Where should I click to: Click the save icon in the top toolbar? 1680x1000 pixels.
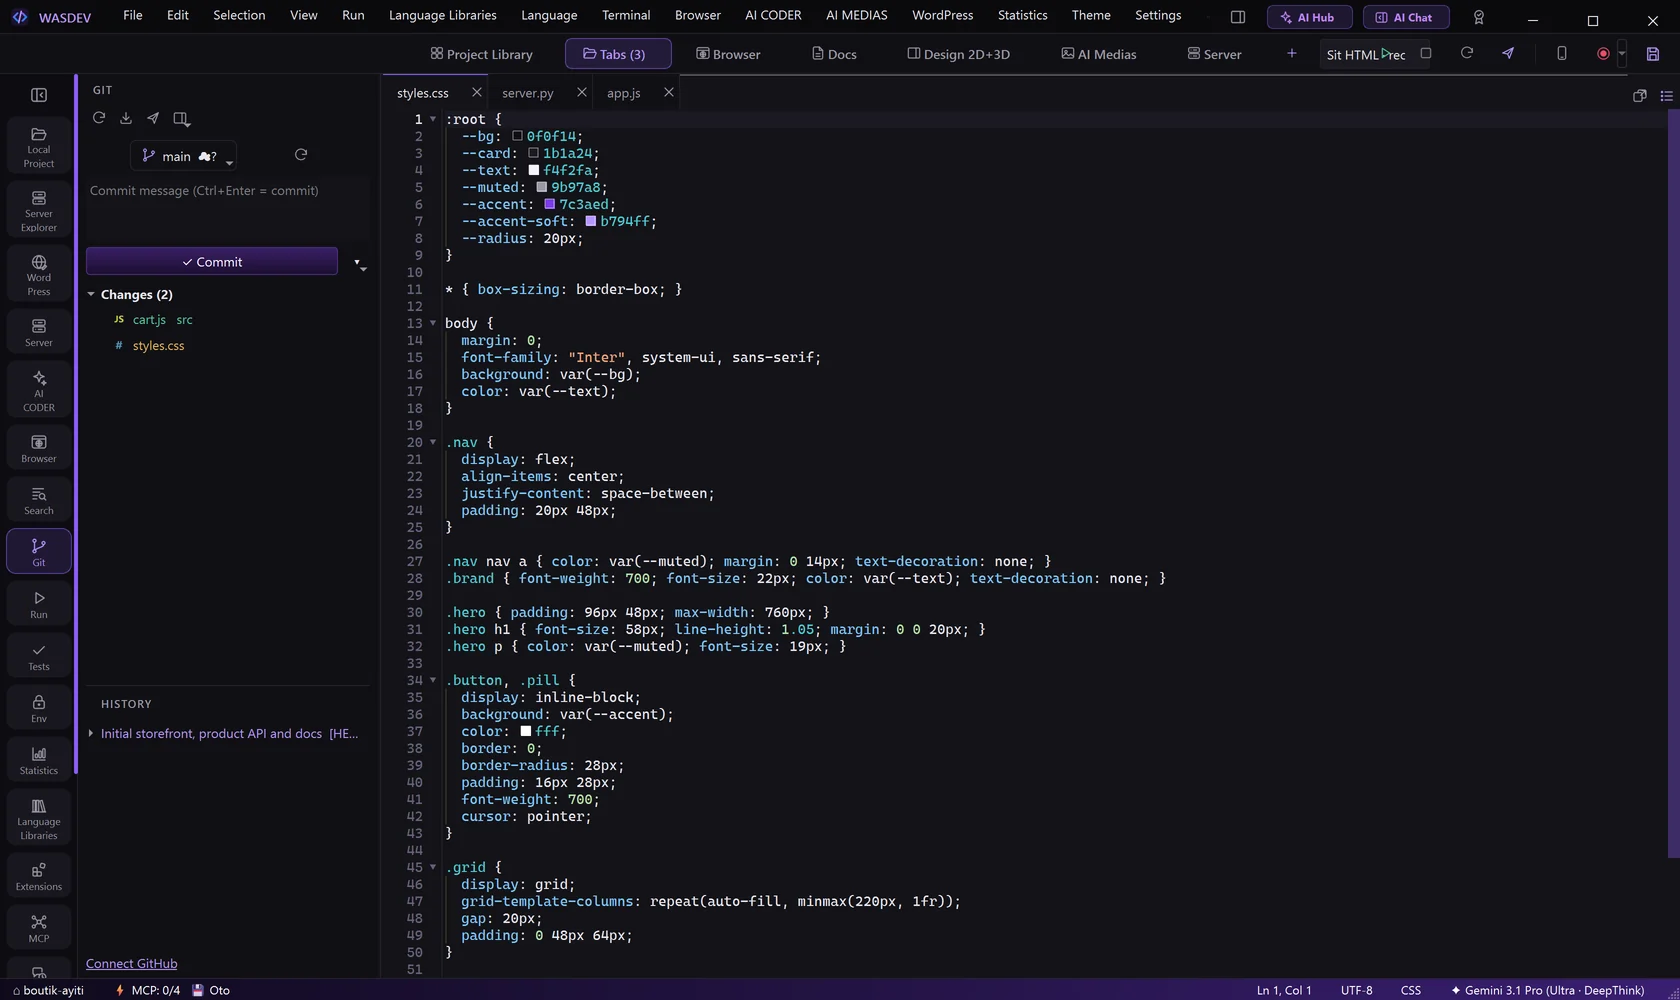pyautogui.click(x=1653, y=54)
